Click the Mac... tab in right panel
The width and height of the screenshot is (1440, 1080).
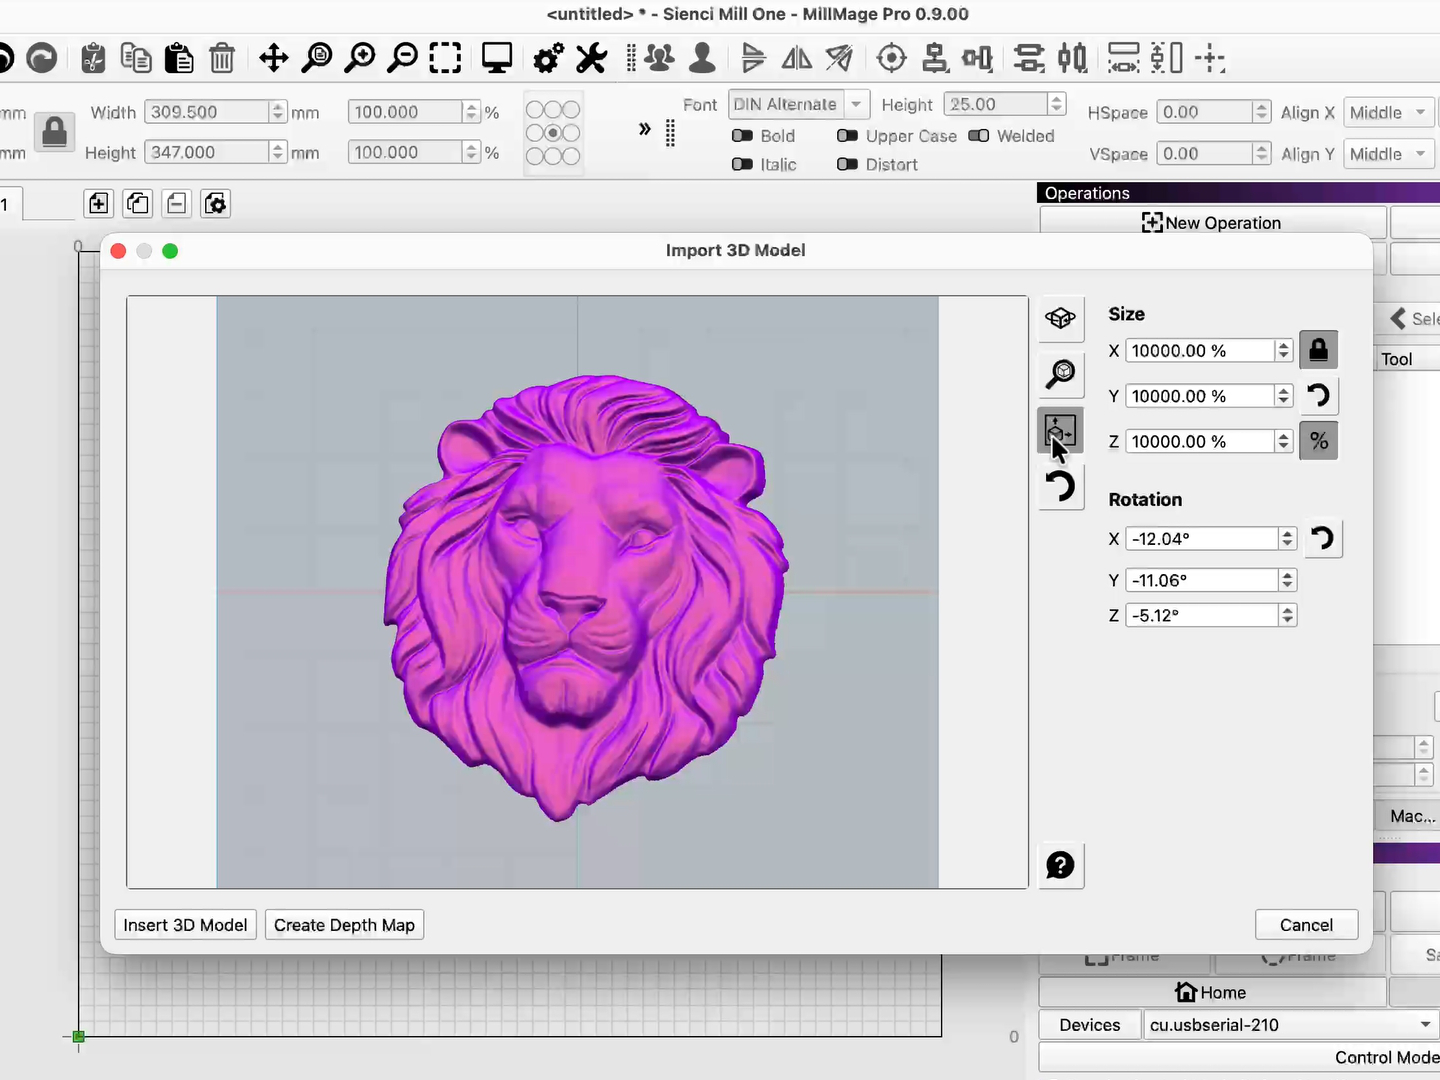[1411, 816]
